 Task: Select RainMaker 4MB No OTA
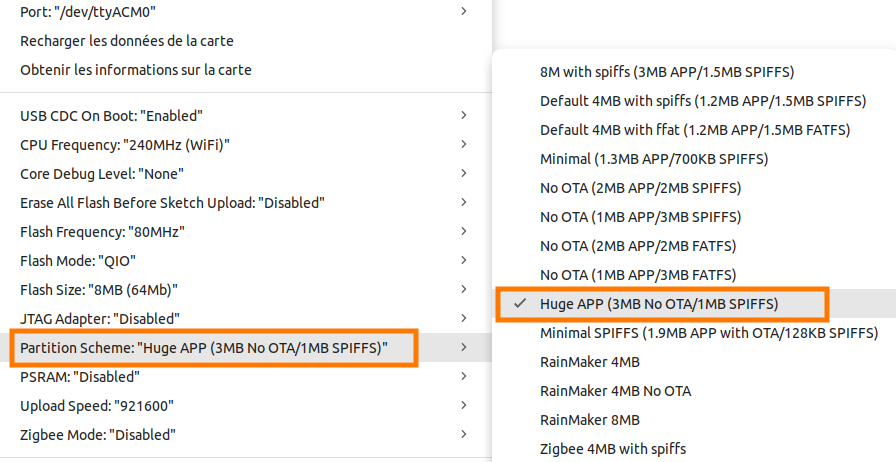(615, 391)
